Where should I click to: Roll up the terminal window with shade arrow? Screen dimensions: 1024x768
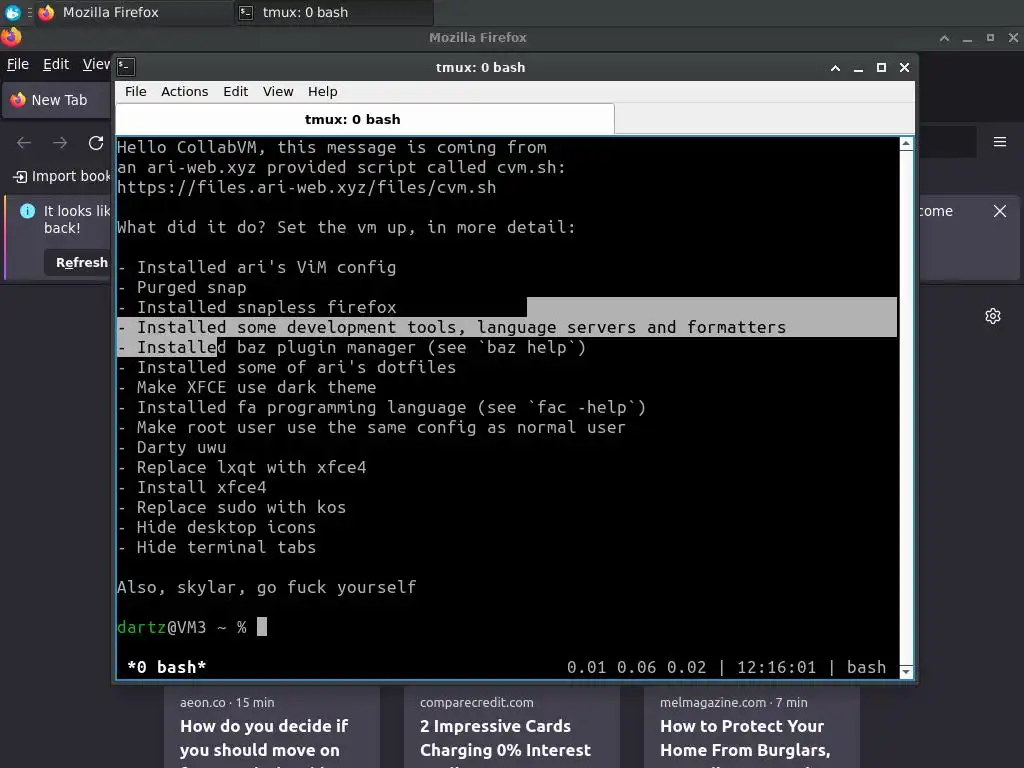click(835, 67)
